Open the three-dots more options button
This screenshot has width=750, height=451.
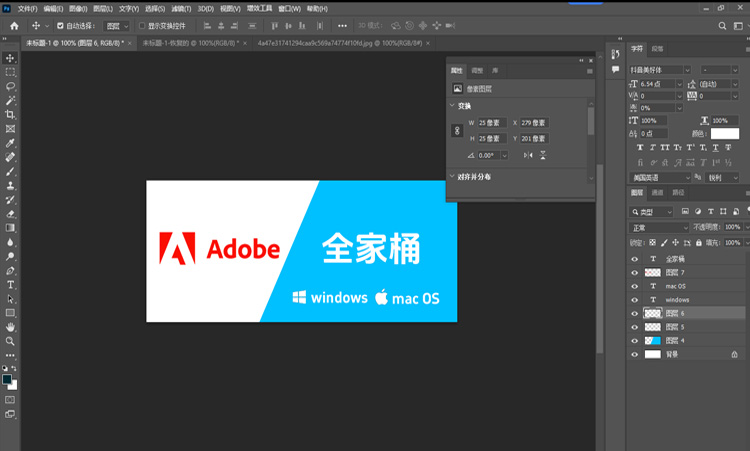pos(342,26)
